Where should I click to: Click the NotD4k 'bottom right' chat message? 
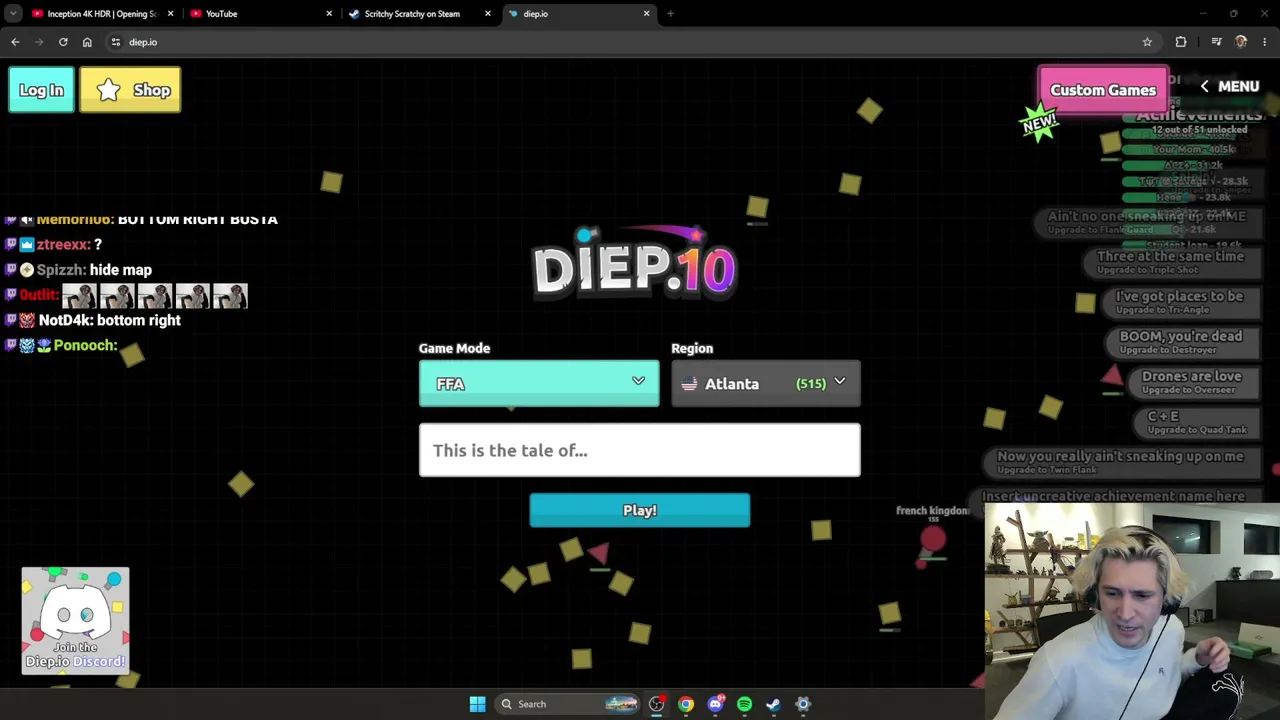[110, 320]
